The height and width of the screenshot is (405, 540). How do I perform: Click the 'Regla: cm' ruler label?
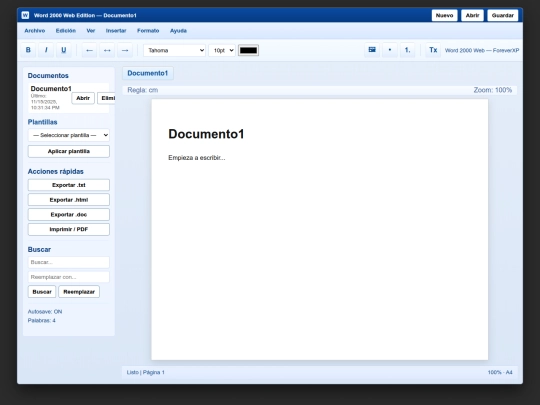coord(143,90)
